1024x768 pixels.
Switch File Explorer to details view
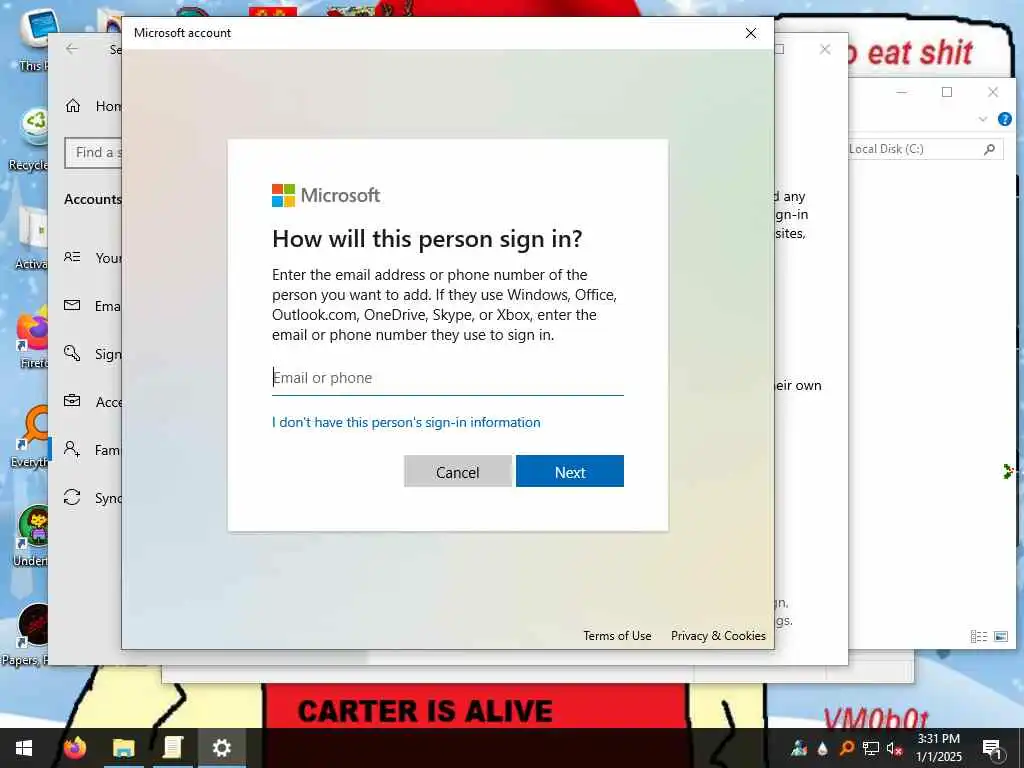point(978,636)
